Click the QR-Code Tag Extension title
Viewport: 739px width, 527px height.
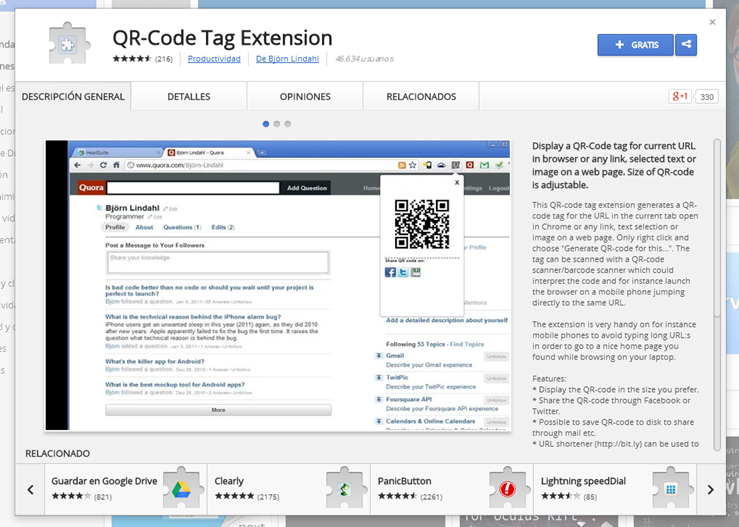coord(222,38)
